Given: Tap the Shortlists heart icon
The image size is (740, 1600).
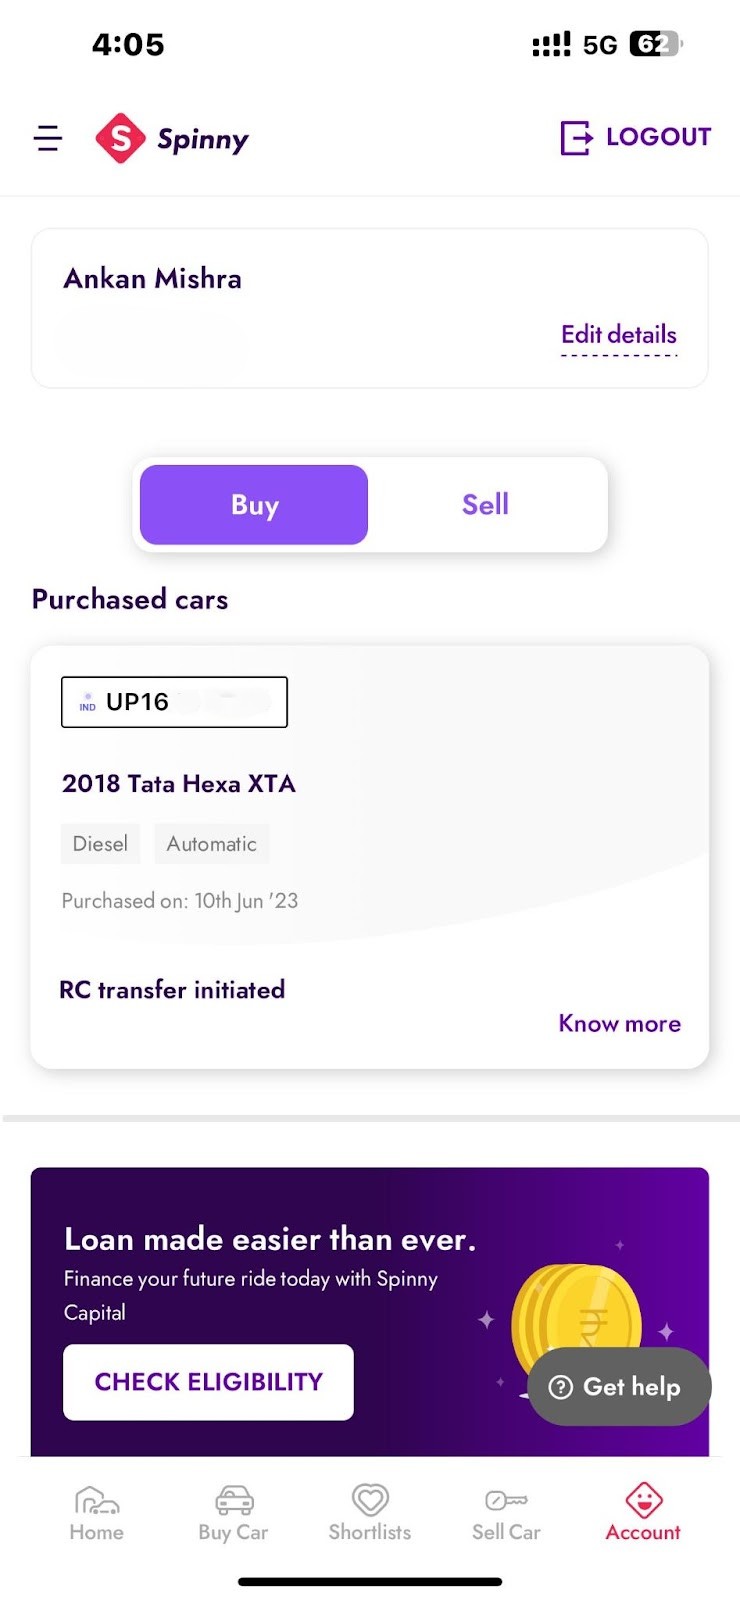Looking at the screenshot, I should (370, 1500).
